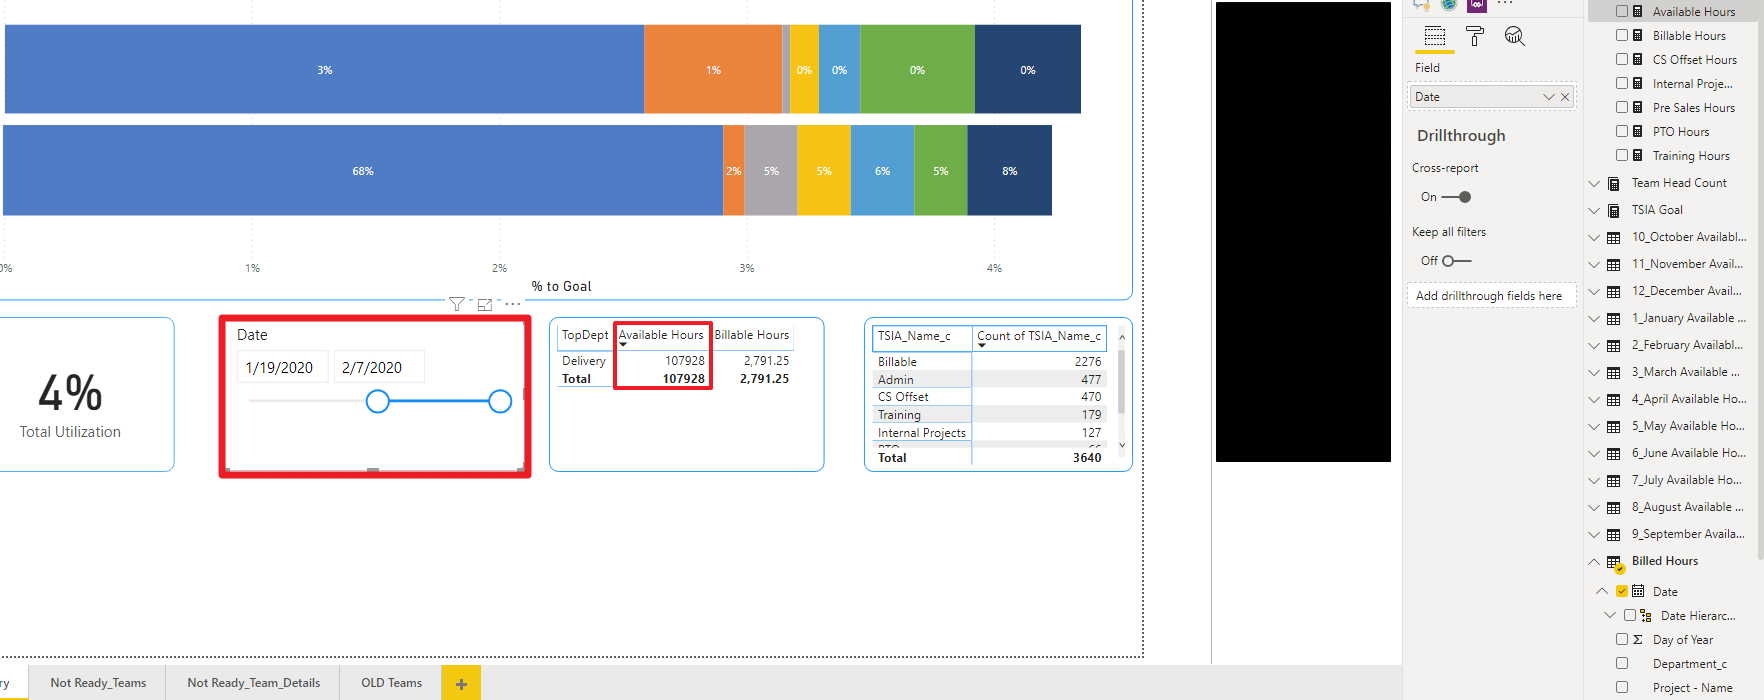Click the Billable Hours column header
The height and width of the screenshot is (700, 1764).
point(752,335)
